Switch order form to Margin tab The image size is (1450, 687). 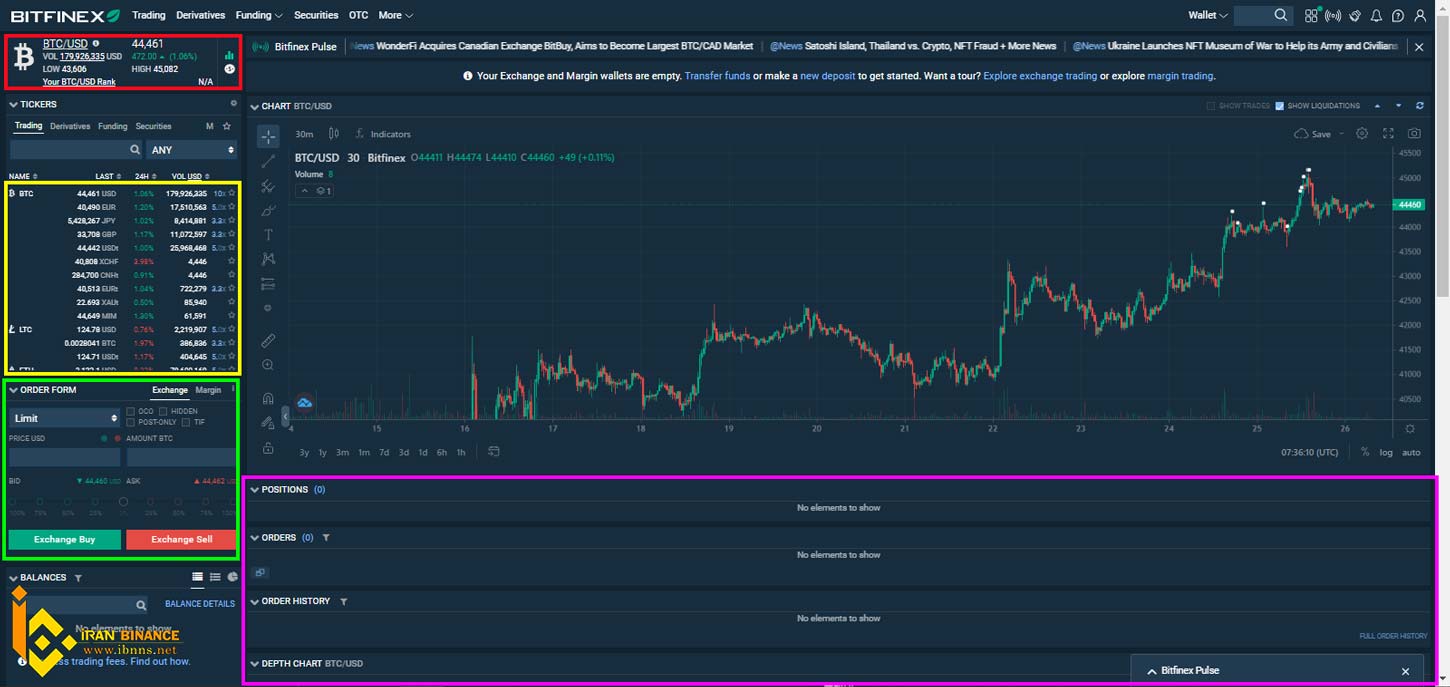[x=208, y=390]
